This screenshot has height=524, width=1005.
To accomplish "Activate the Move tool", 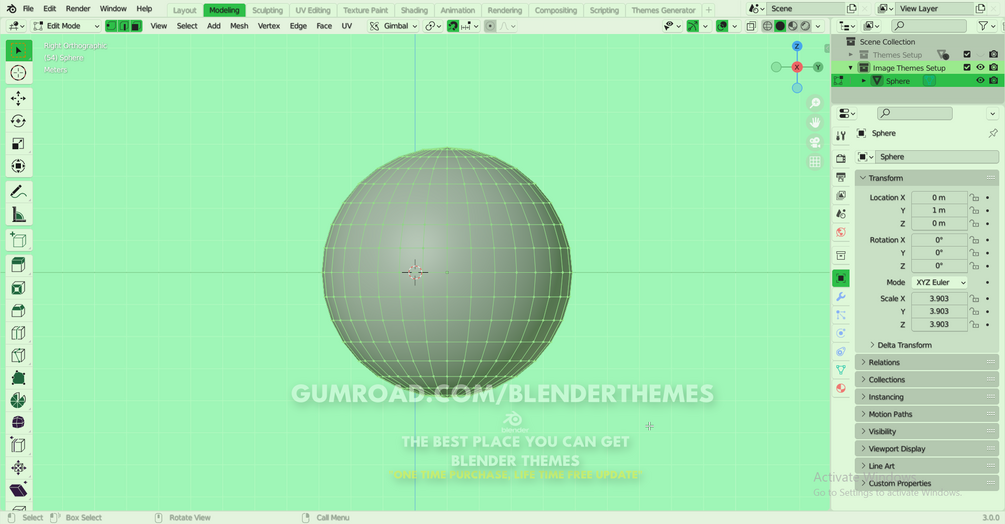I will tap(19, 98).
